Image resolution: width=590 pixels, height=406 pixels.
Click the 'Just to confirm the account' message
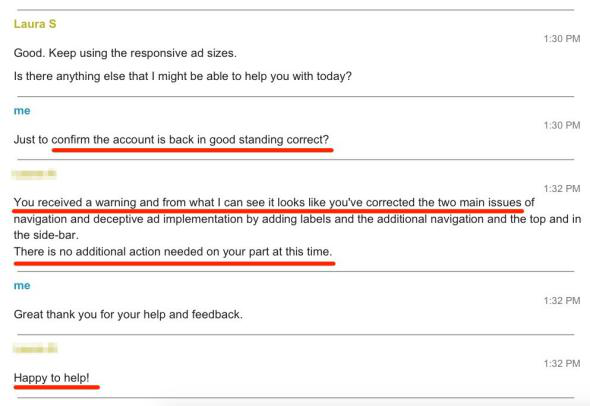click(x=171, y=140)
